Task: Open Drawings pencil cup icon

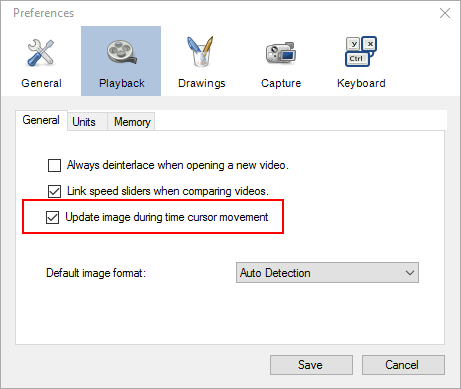Action: pyautogui.click(x=201, y=51)
